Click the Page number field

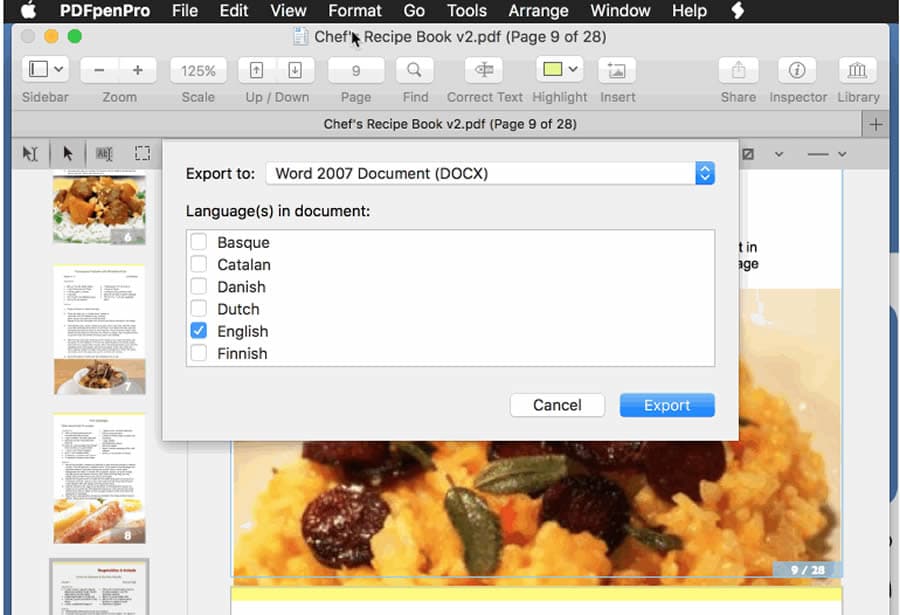pos(356,71)
